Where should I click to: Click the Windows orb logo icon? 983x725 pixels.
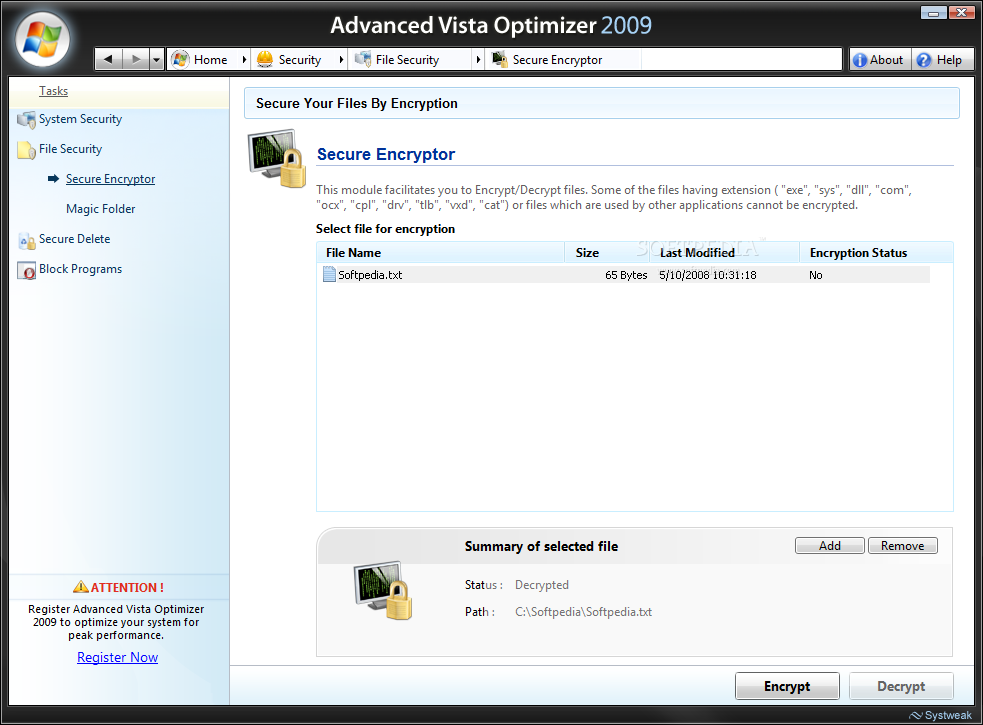click(43, 39)
